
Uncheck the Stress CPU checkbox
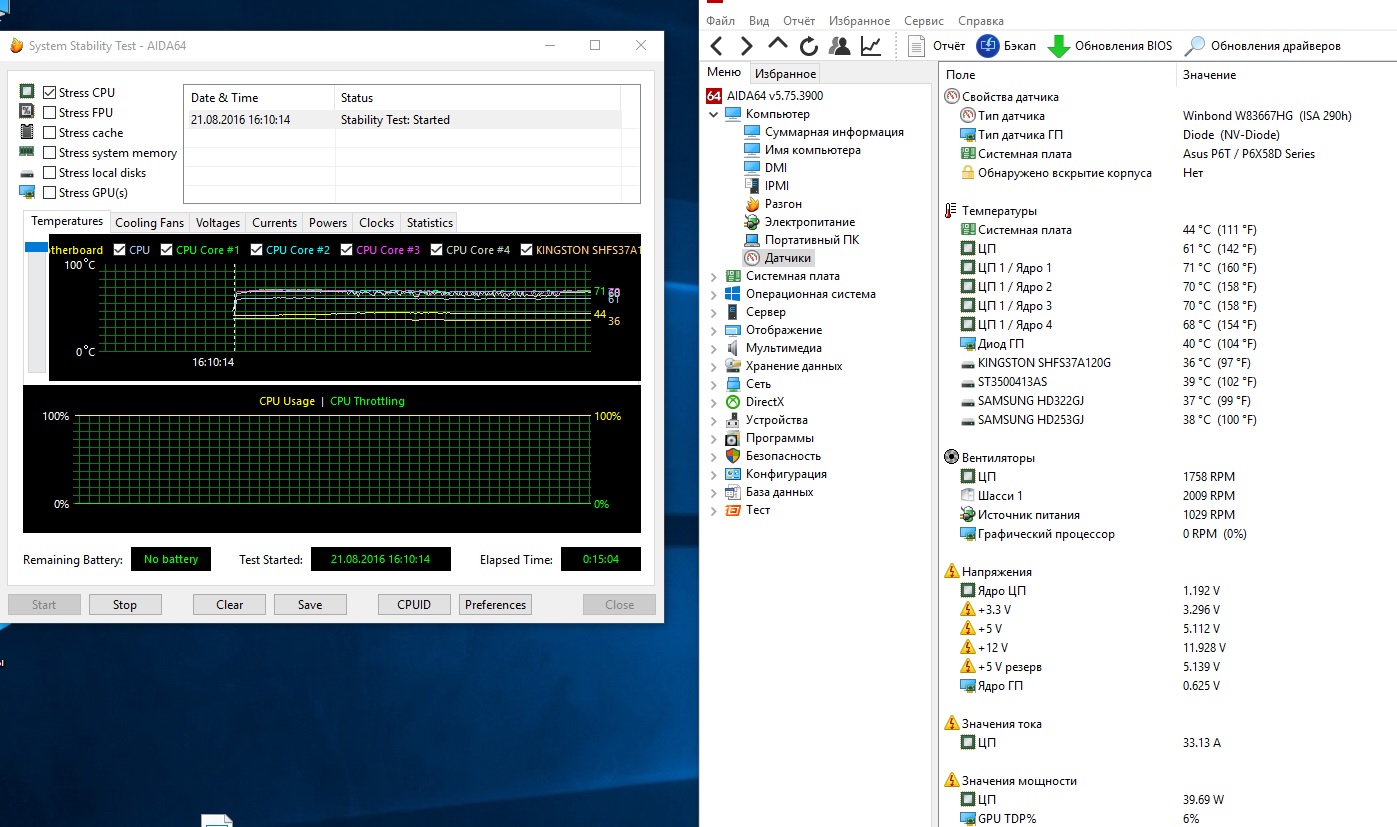click(x=49, y=93)
